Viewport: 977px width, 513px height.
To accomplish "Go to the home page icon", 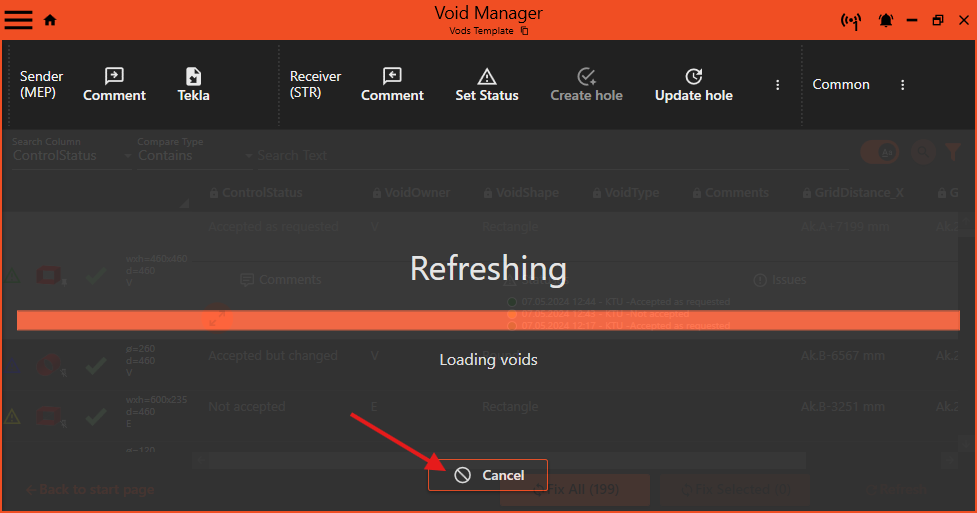I will [50, 20].
